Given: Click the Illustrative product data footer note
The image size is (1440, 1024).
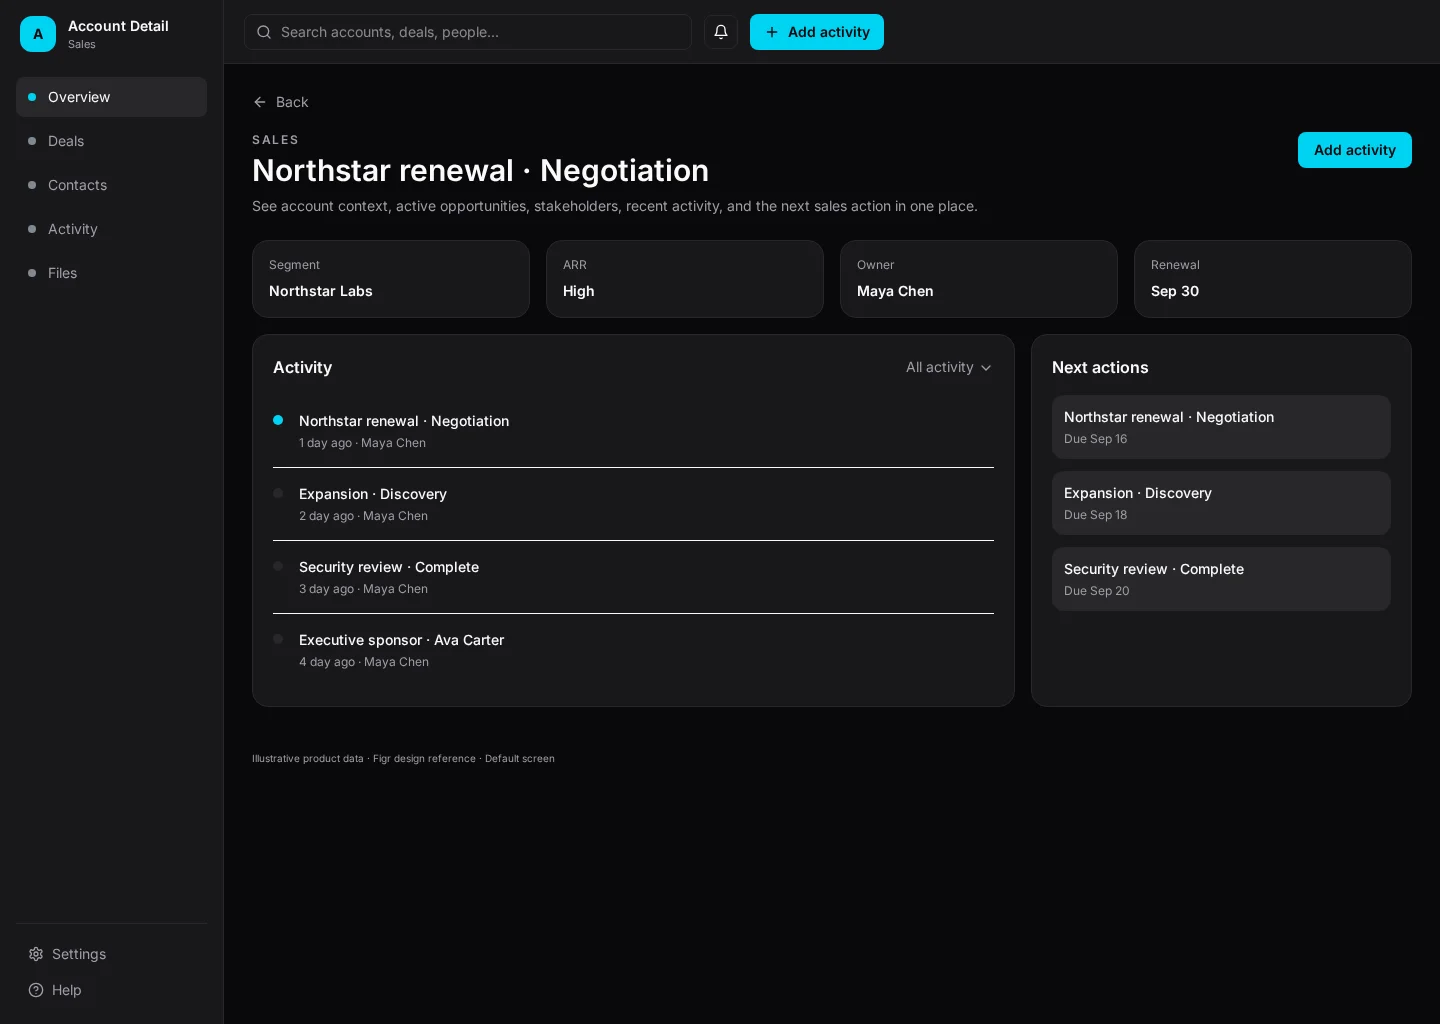Looking at the screenshot, I should [x=403, y=758].
